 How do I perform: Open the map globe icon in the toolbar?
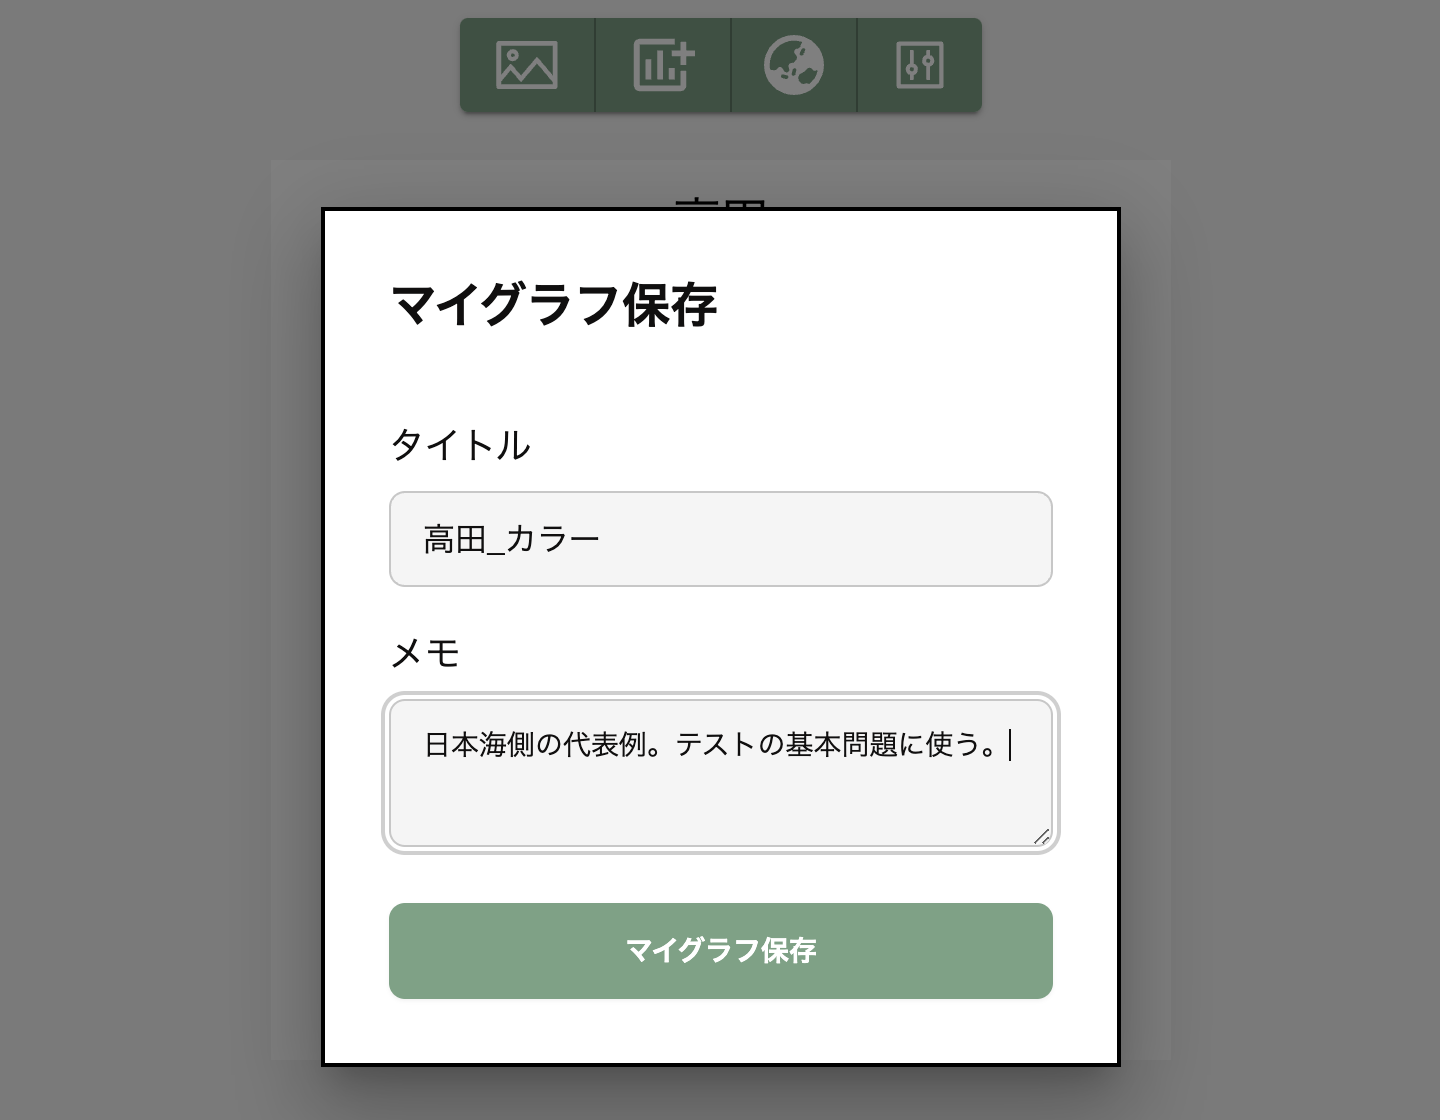point(794,65)
